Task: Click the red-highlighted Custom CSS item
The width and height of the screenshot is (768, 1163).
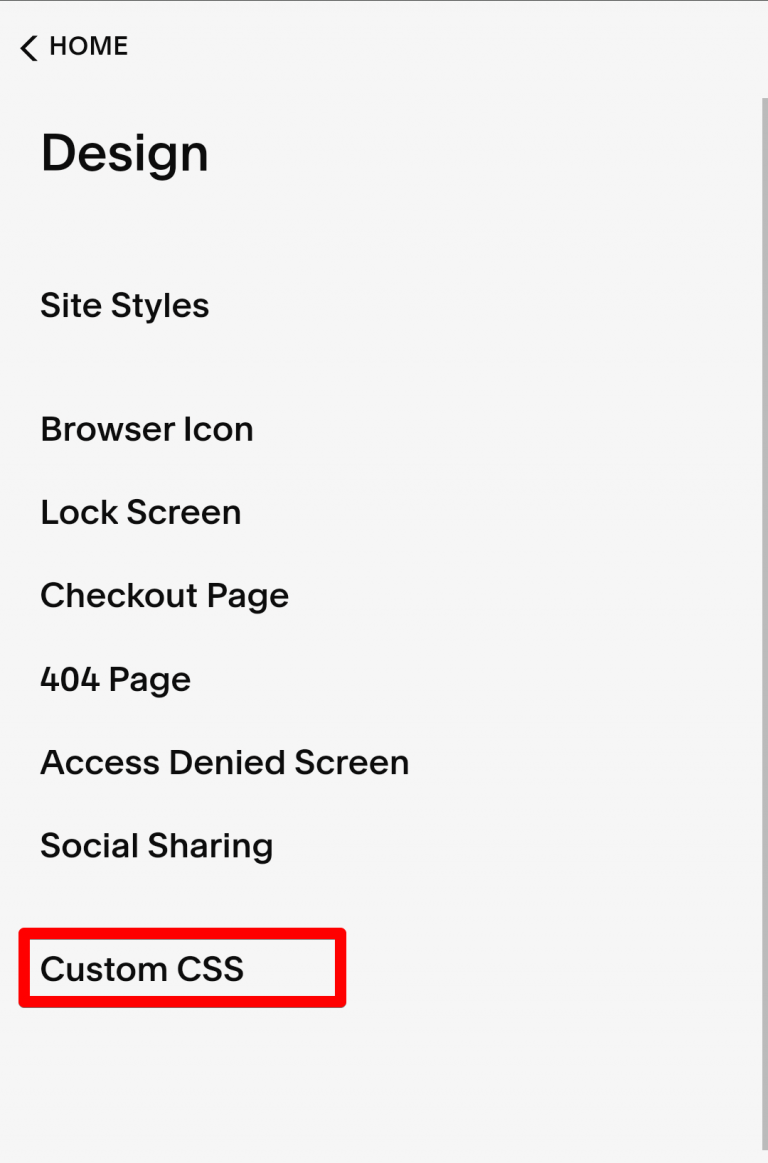Action: click(182, 968)
